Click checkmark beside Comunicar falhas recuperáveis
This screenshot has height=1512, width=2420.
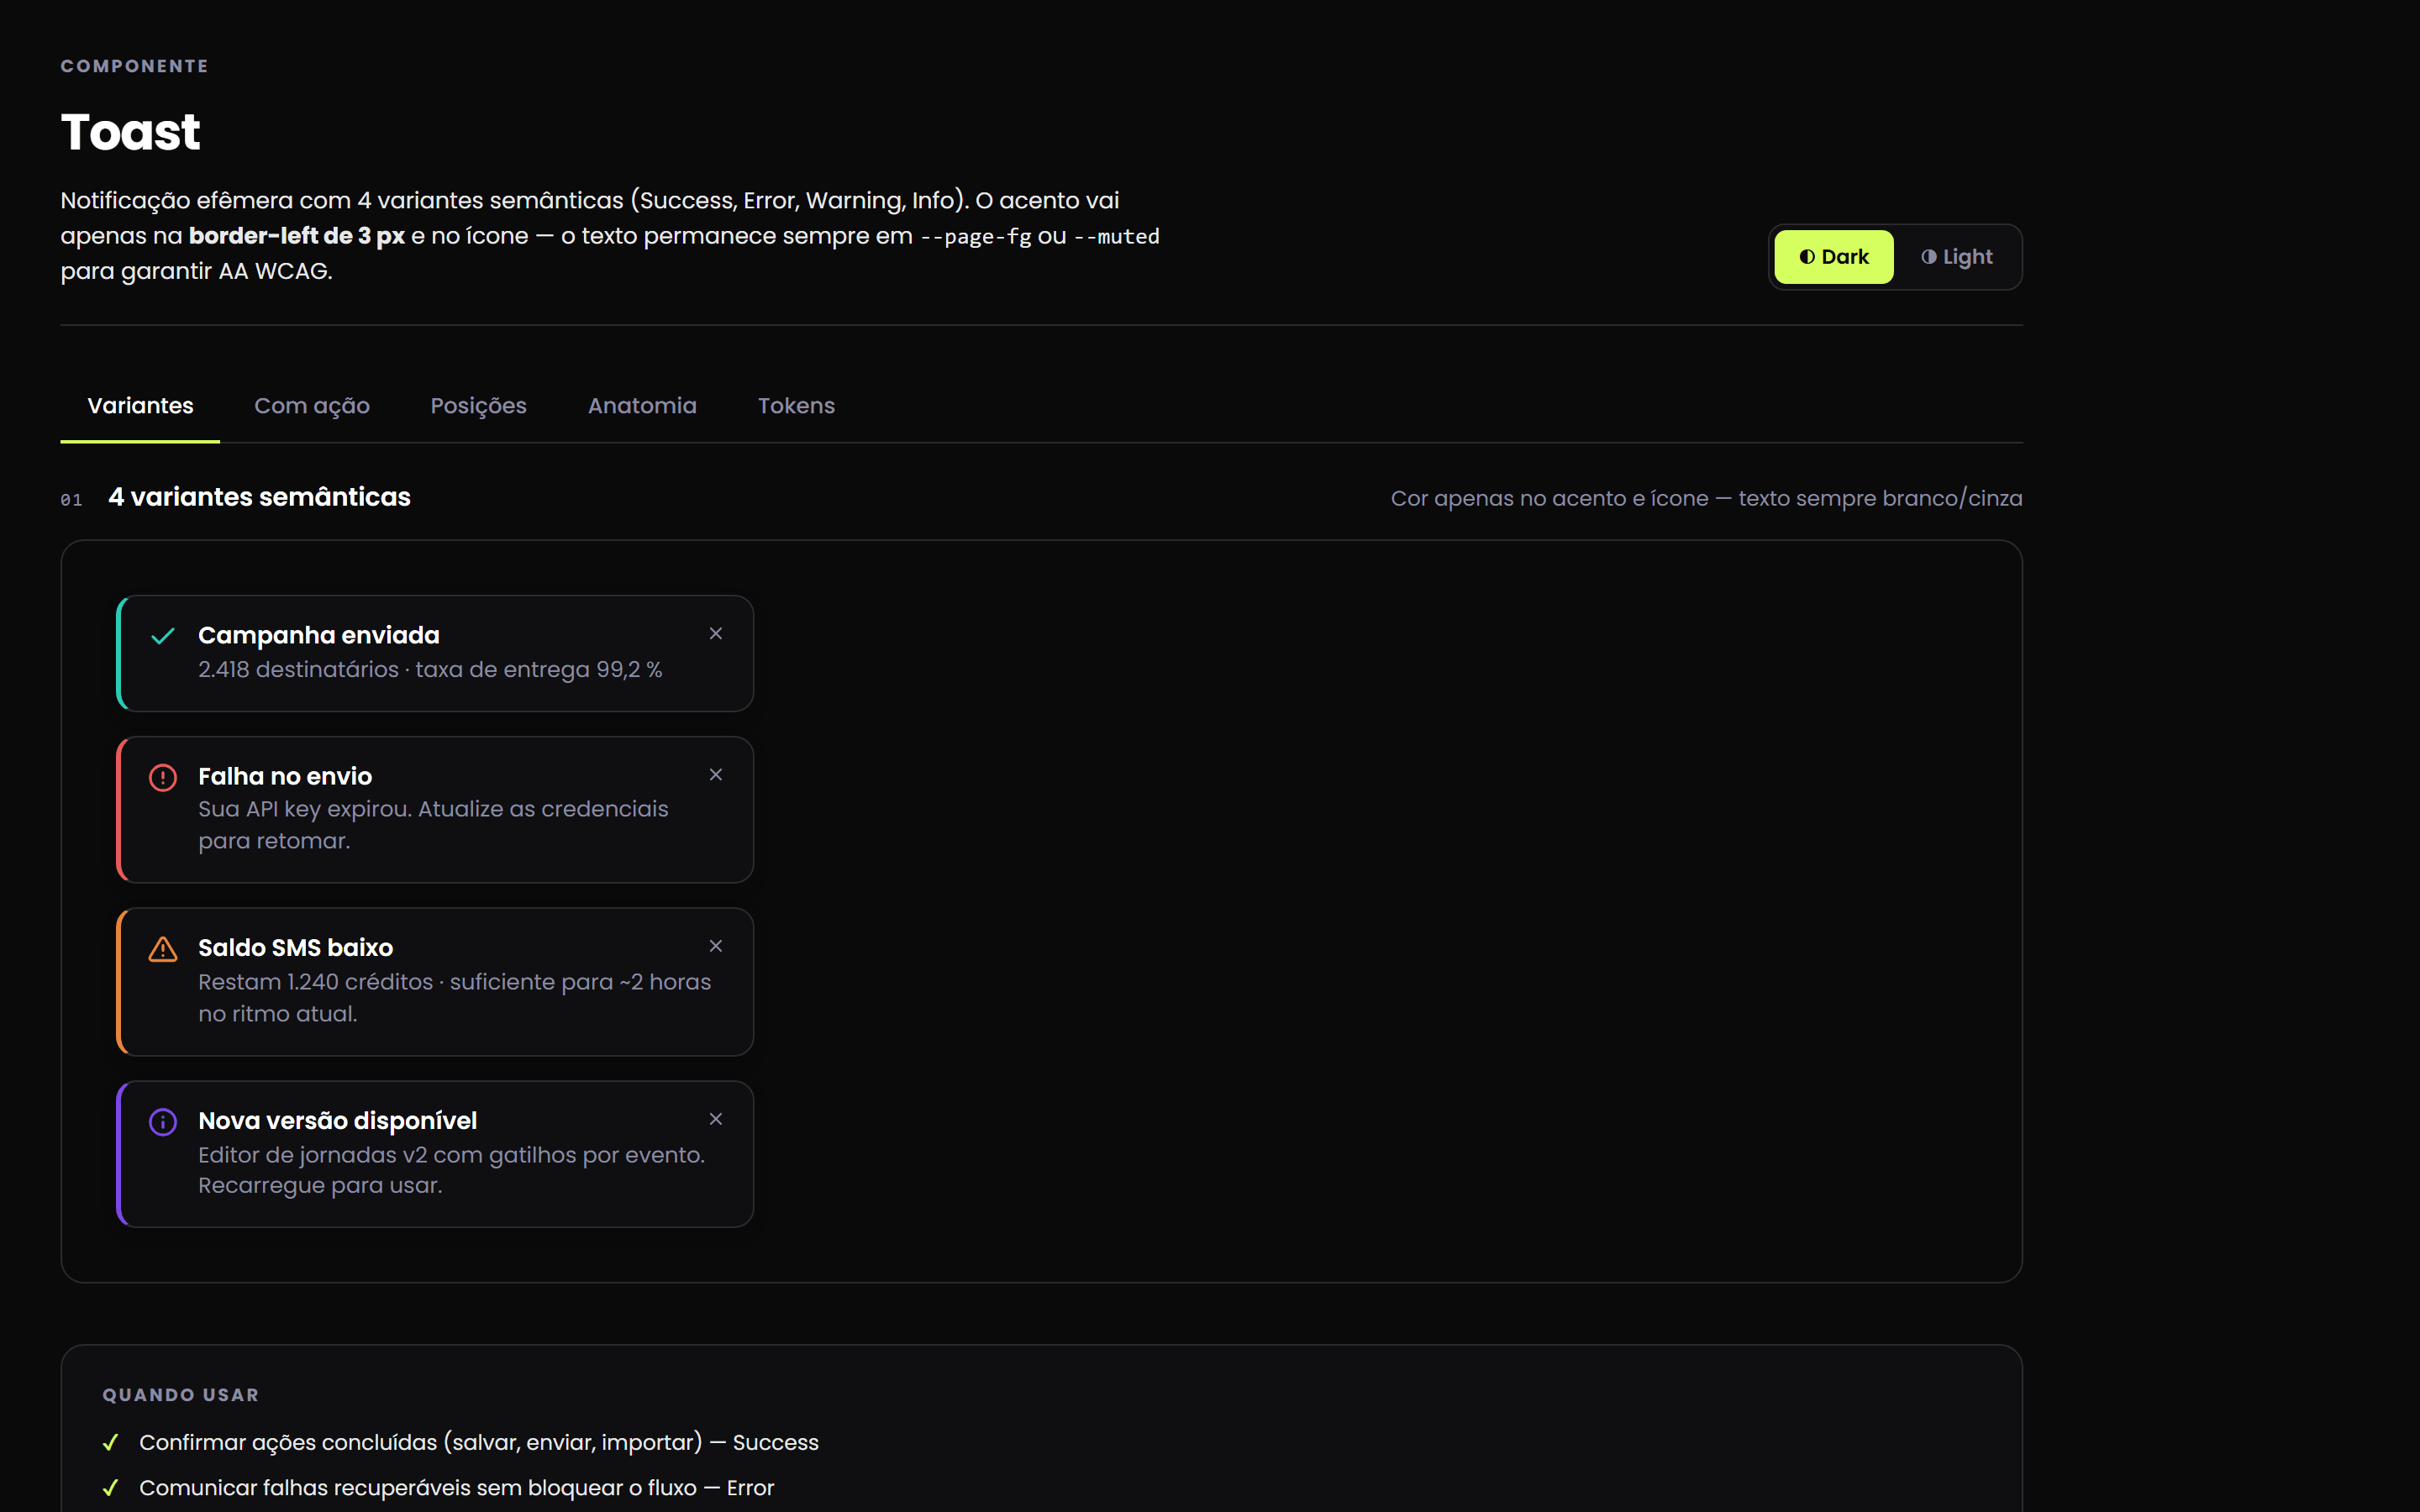point(111,1487)
